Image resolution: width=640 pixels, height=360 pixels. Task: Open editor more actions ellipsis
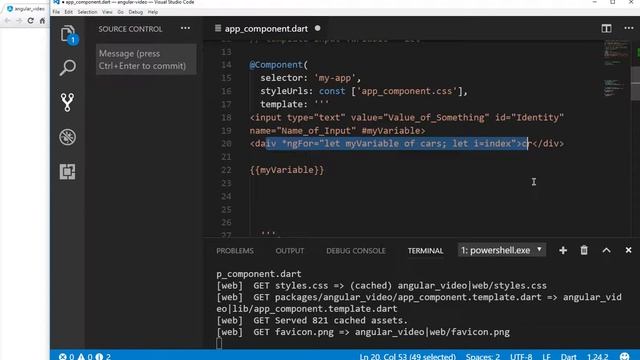[x=629, y=28]
